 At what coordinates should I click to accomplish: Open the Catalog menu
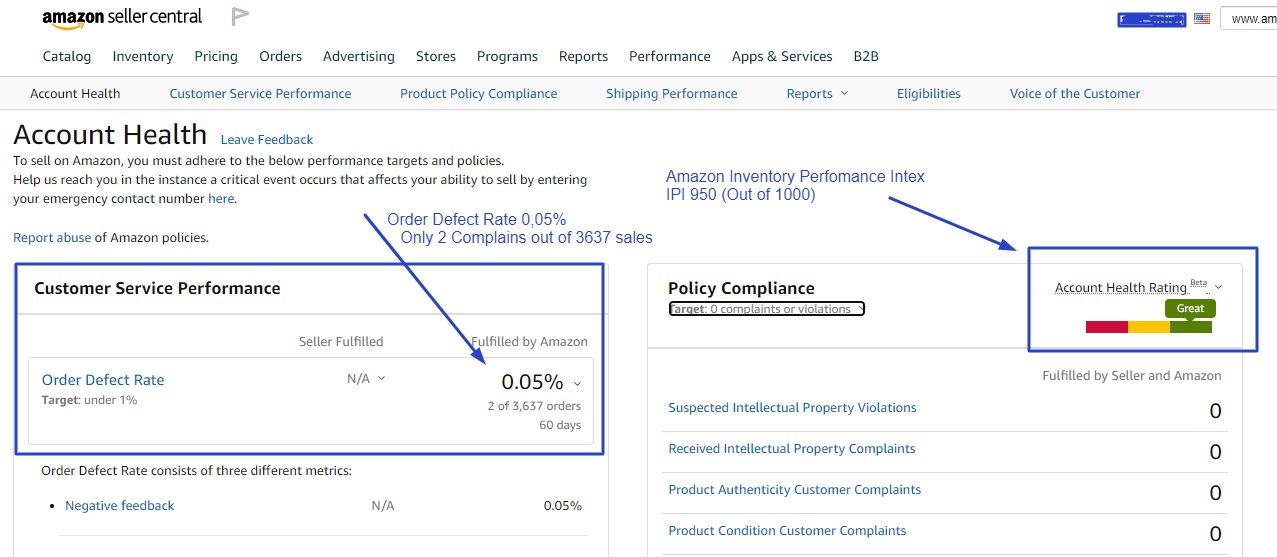tap(67, 56)
